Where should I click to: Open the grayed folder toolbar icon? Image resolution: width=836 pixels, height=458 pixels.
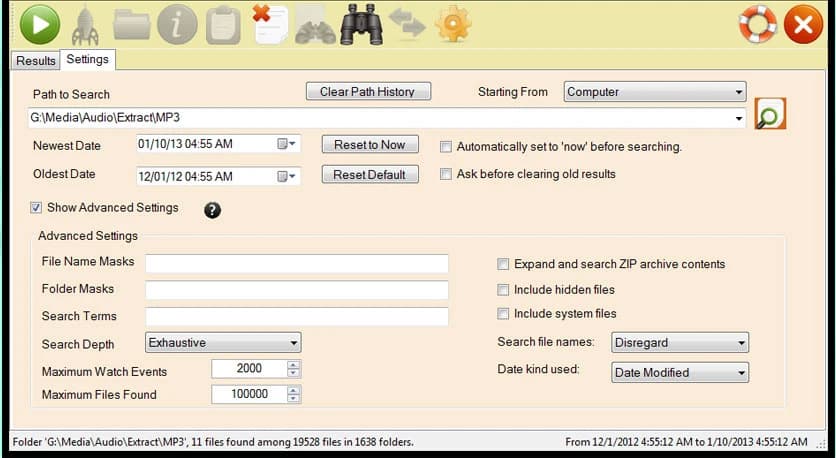[x=132, y=25]
